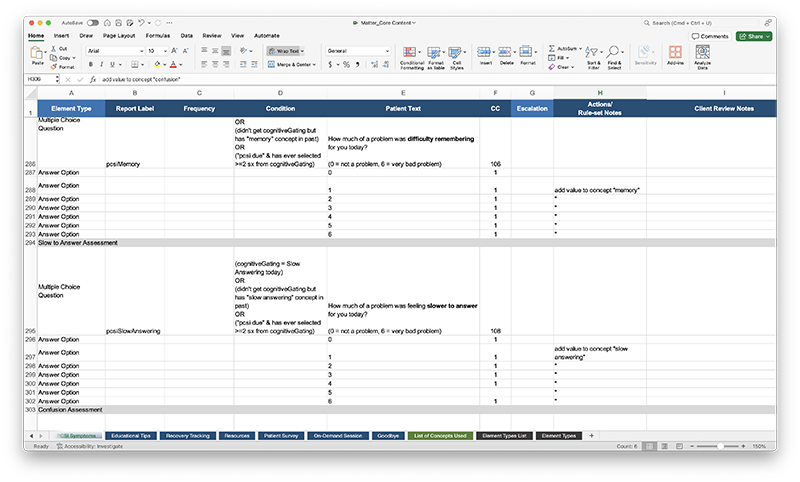Decrease the font size
The image size is (800, 482).
pos(185,51)
